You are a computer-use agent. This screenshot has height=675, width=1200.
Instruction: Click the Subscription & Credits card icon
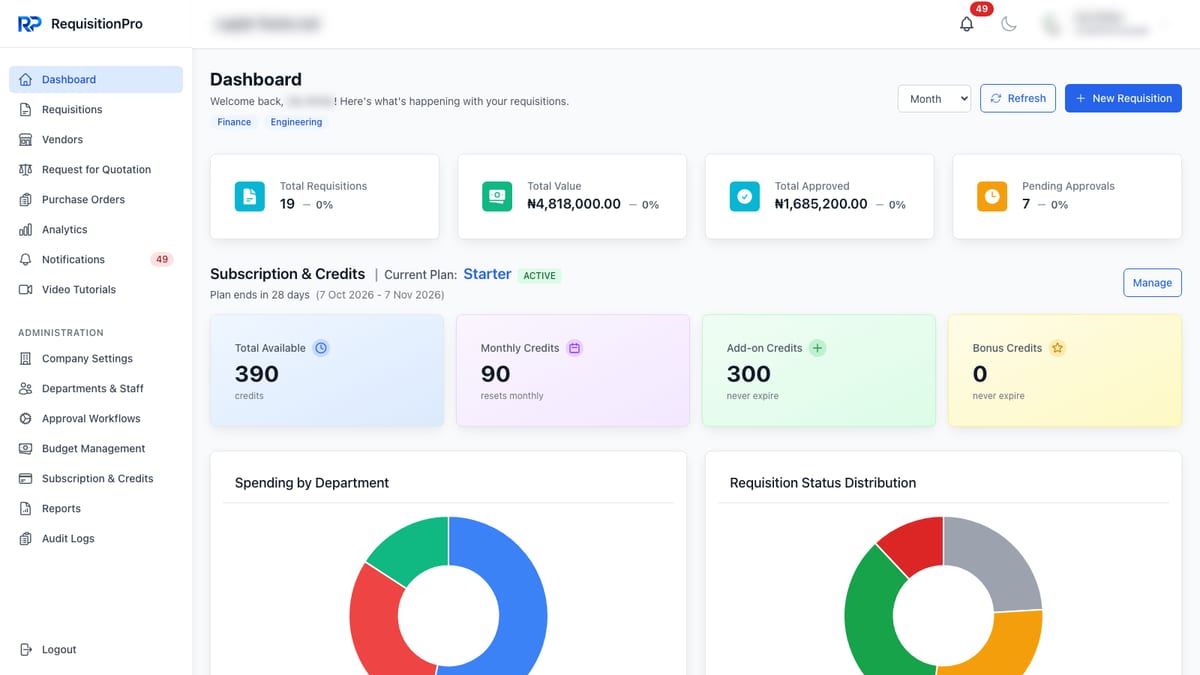26,479
